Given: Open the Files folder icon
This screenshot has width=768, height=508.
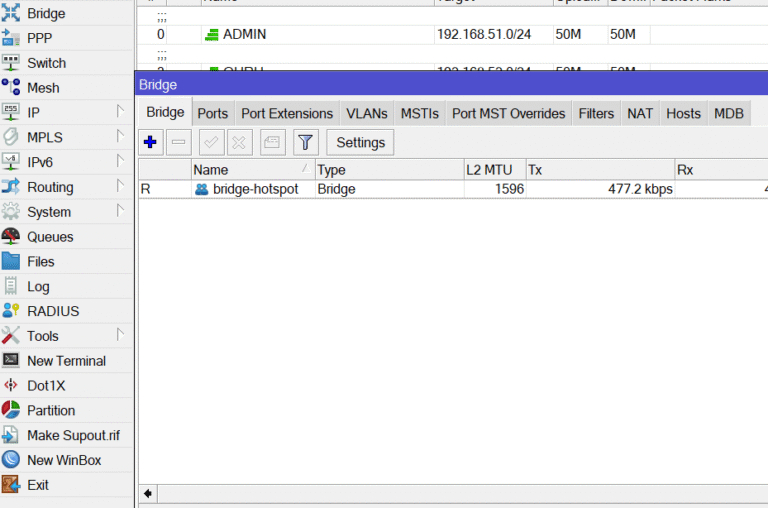Looking at the screenshot, I should pos(11,262).
